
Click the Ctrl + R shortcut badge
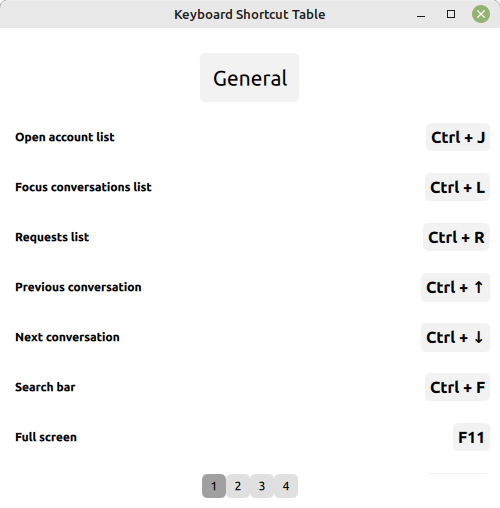click(456, 237)
